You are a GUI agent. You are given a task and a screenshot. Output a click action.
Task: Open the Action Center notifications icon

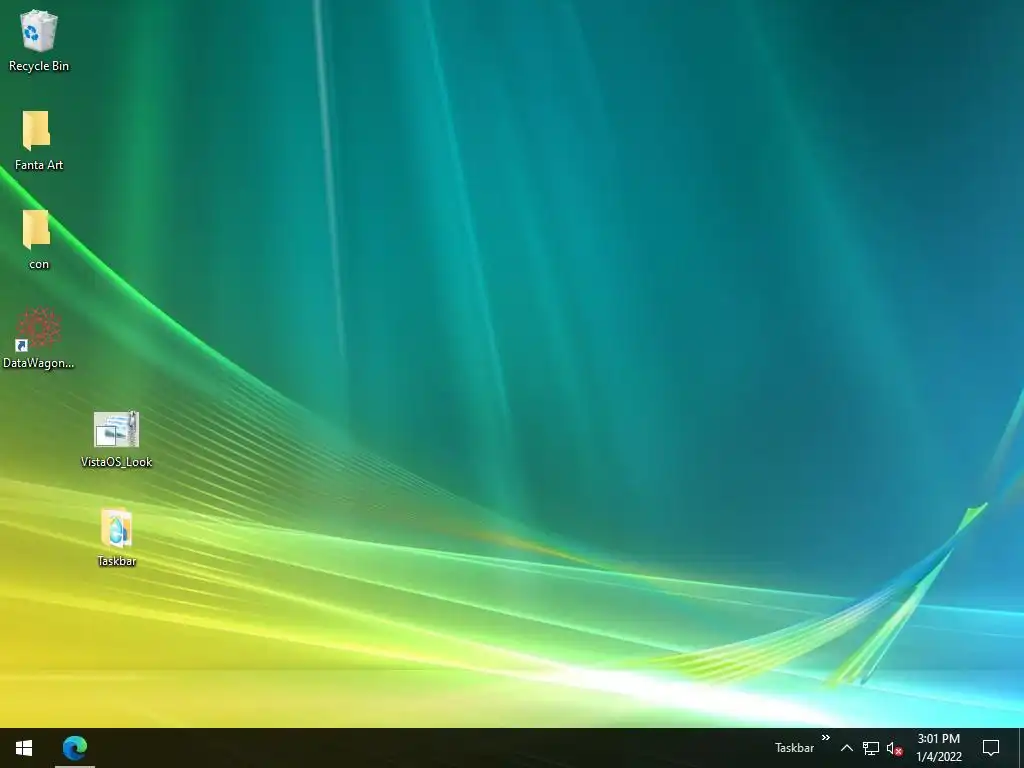coord(991,748)
